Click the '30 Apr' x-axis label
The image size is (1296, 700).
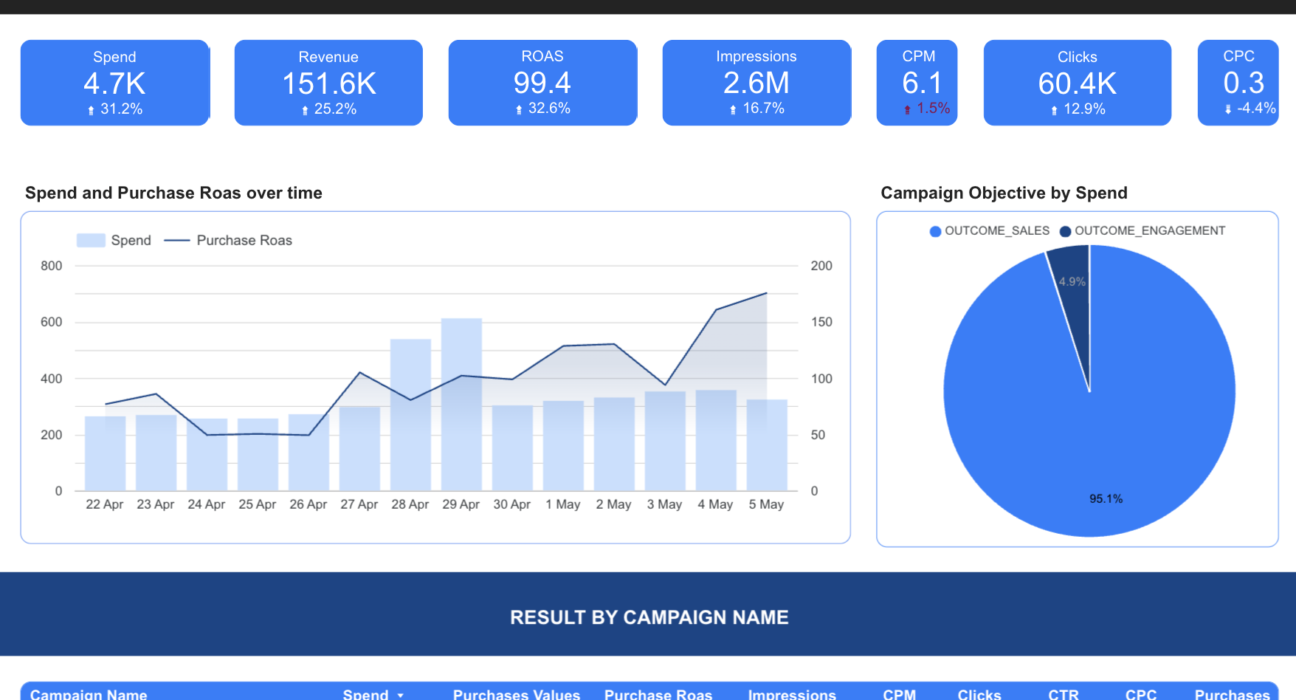click(x=512, y=504)
